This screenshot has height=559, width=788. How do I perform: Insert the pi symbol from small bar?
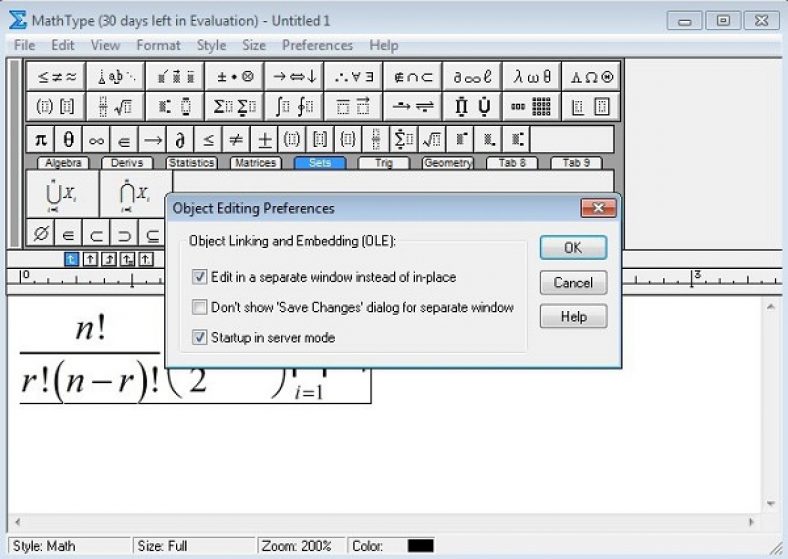pyautogui.click(x=41, y=139)
